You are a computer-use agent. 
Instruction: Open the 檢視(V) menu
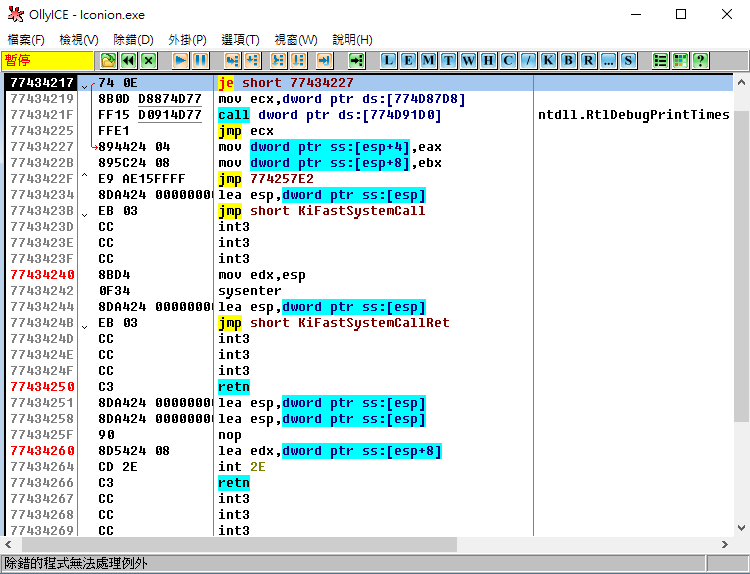(x=79, y=40)
